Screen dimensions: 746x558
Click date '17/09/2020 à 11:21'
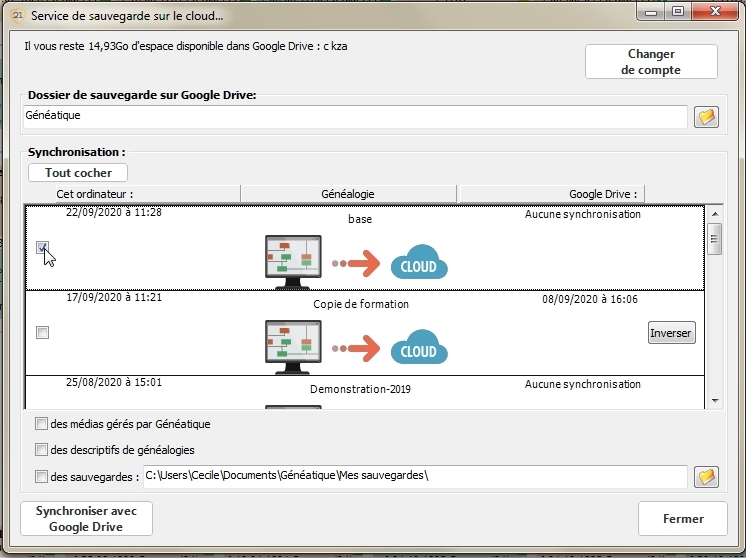114,297
